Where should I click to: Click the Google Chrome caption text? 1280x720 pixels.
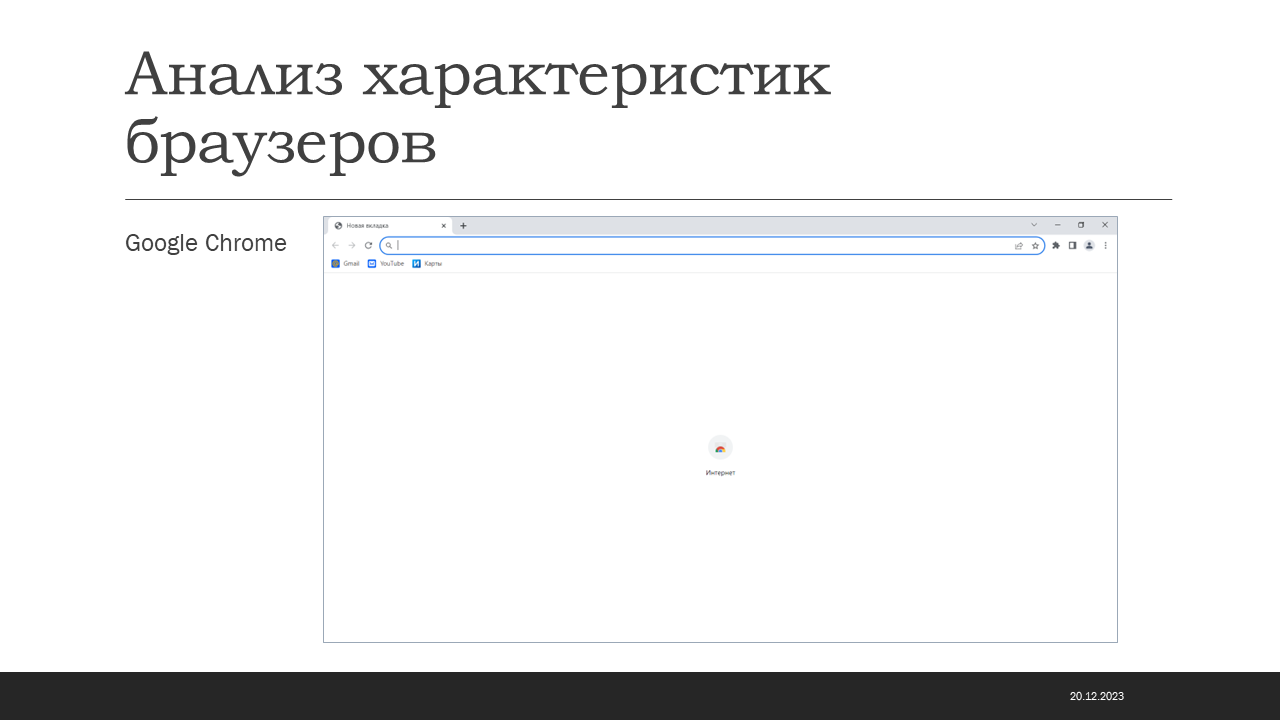point(206,243)
